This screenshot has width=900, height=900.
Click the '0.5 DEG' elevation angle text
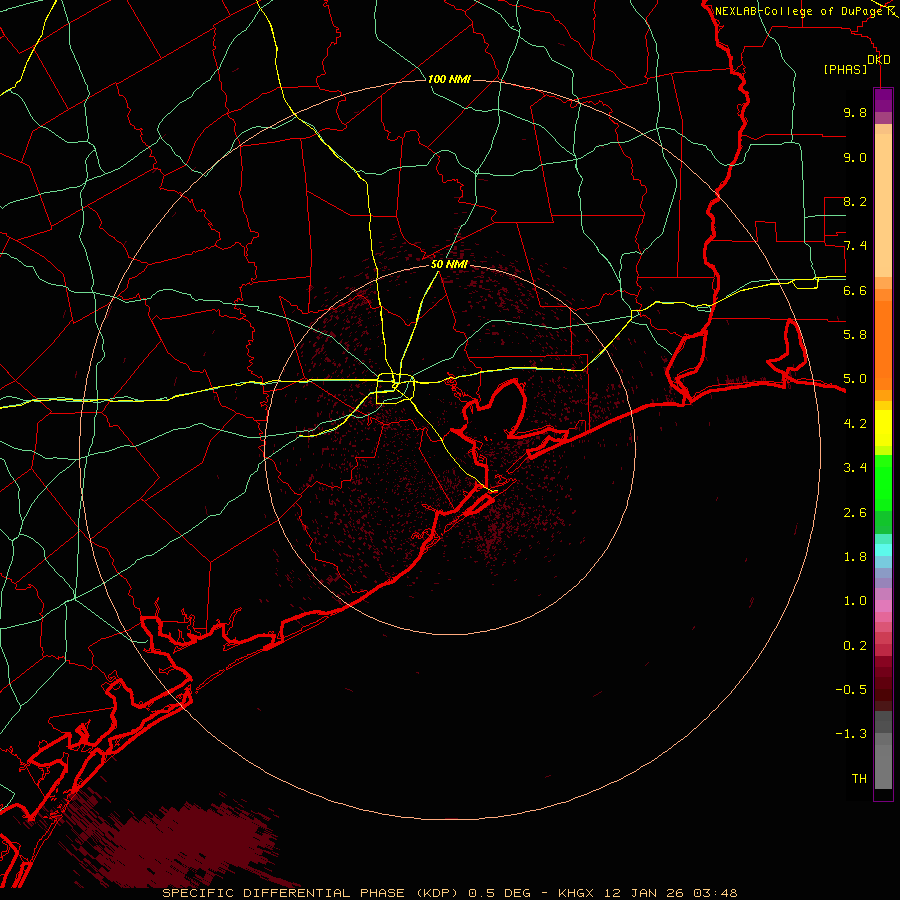(499, 893)
